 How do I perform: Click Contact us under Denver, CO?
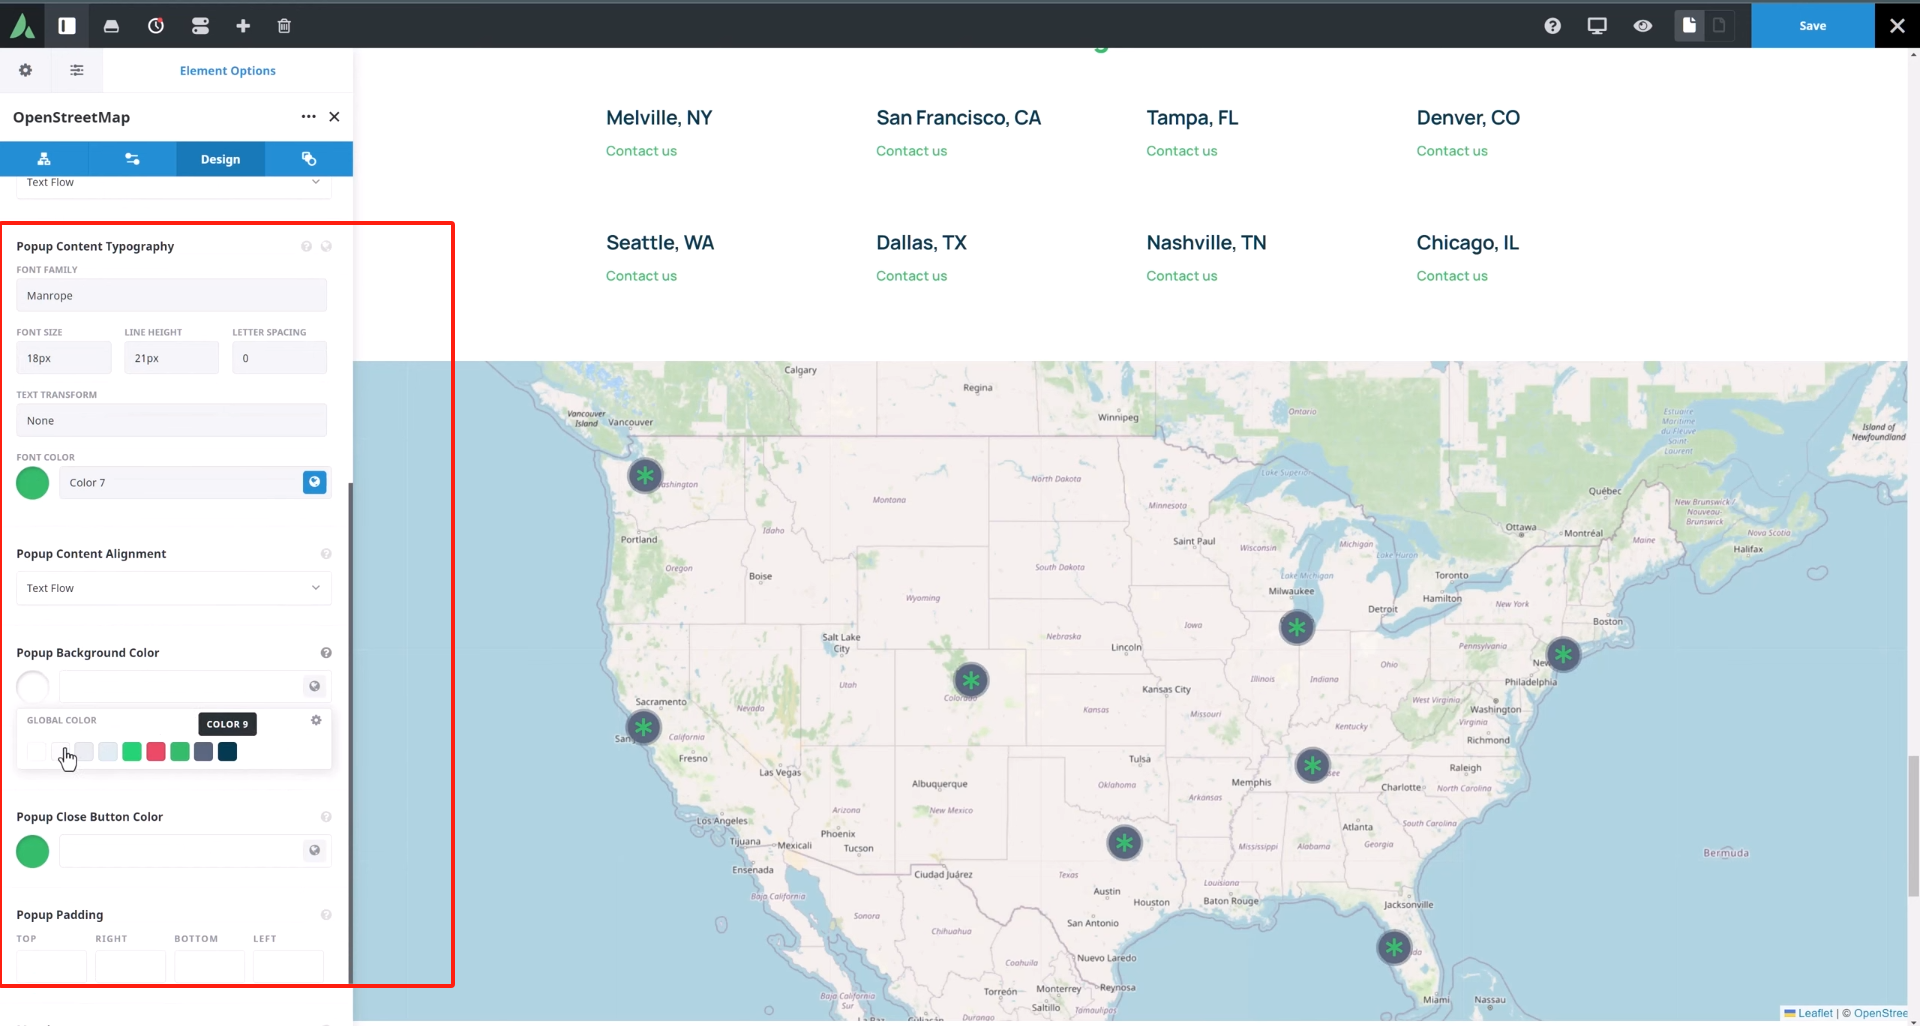pyautogui.click(x=1451, y=151)
